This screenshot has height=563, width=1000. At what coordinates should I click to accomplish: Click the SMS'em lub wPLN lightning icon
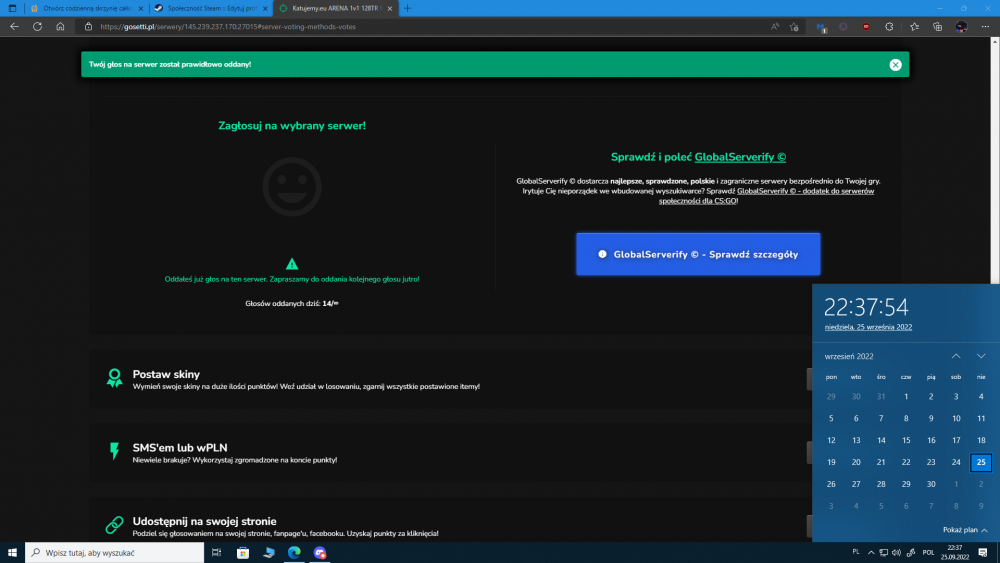point(114,451)
